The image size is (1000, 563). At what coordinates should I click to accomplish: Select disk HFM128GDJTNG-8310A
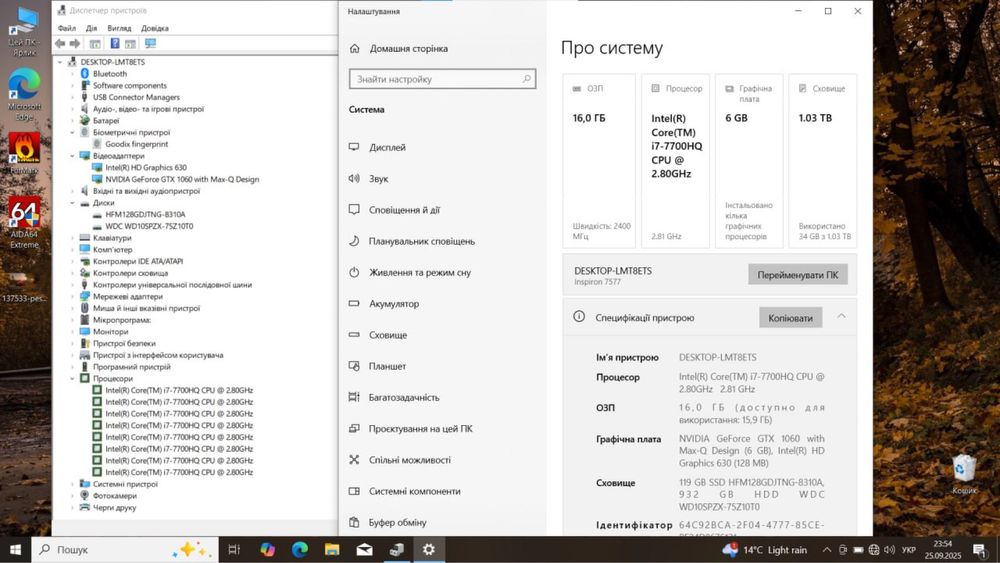coord(145,214)
